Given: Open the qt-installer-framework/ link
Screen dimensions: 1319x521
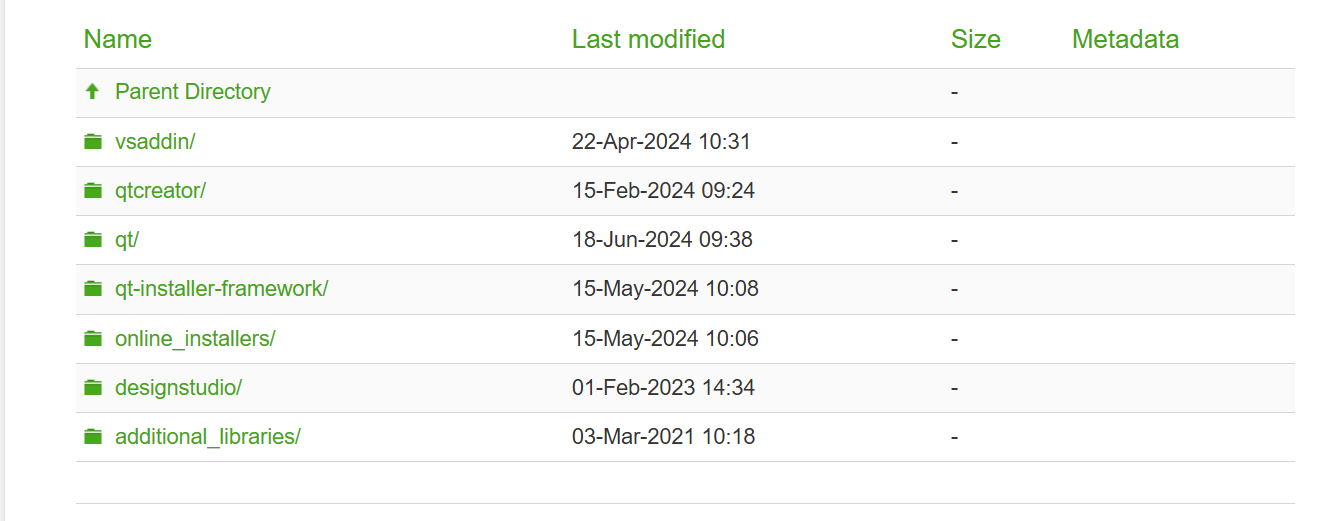Looking at the screenshot, I should coord(221,289).
